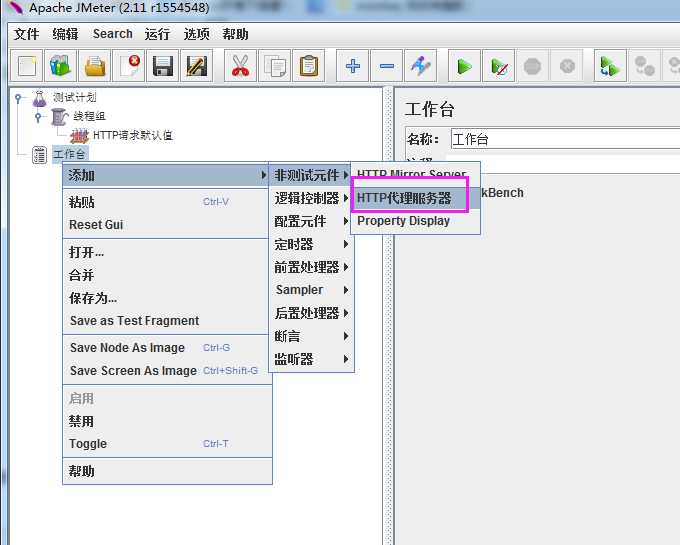Click the HTTP request defaults icon

point(79,136)
